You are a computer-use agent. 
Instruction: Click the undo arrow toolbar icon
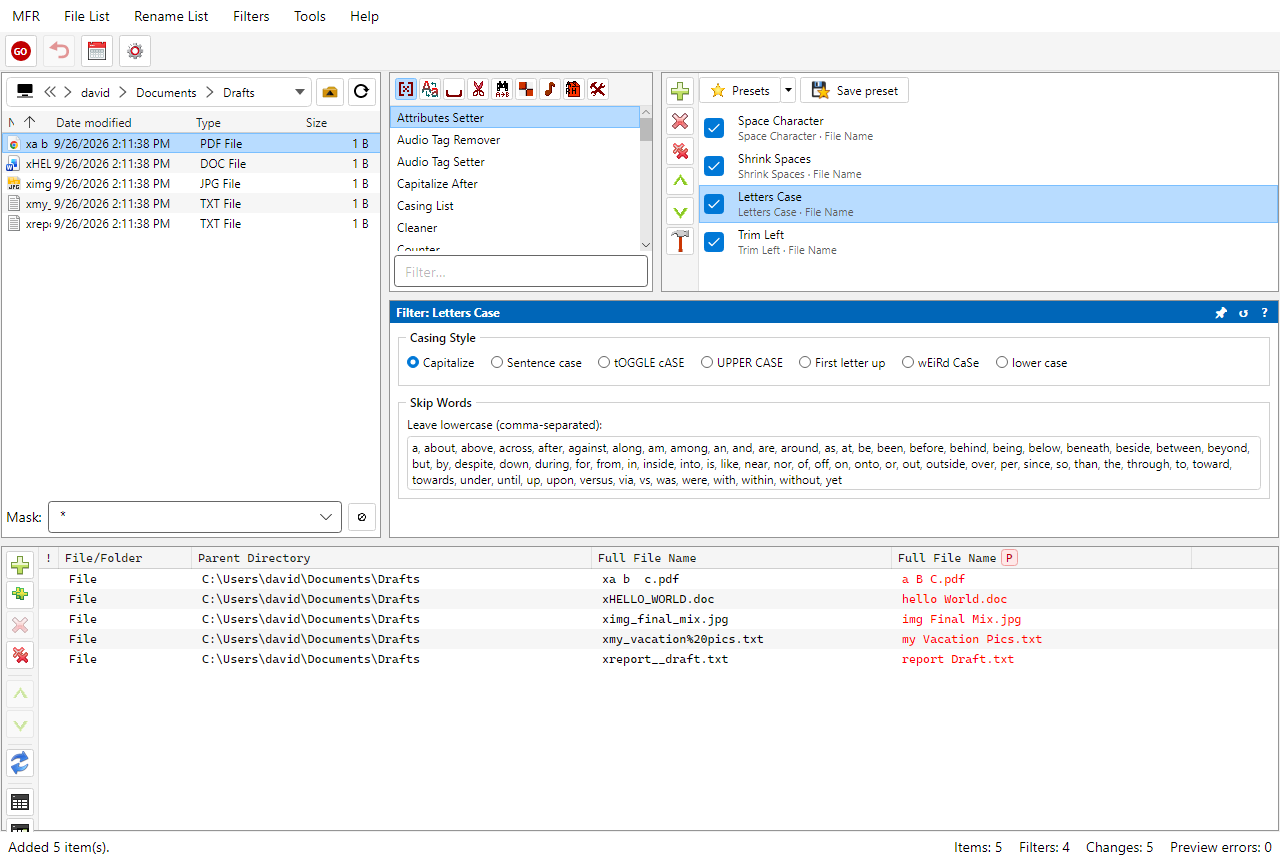coord(60,51)
